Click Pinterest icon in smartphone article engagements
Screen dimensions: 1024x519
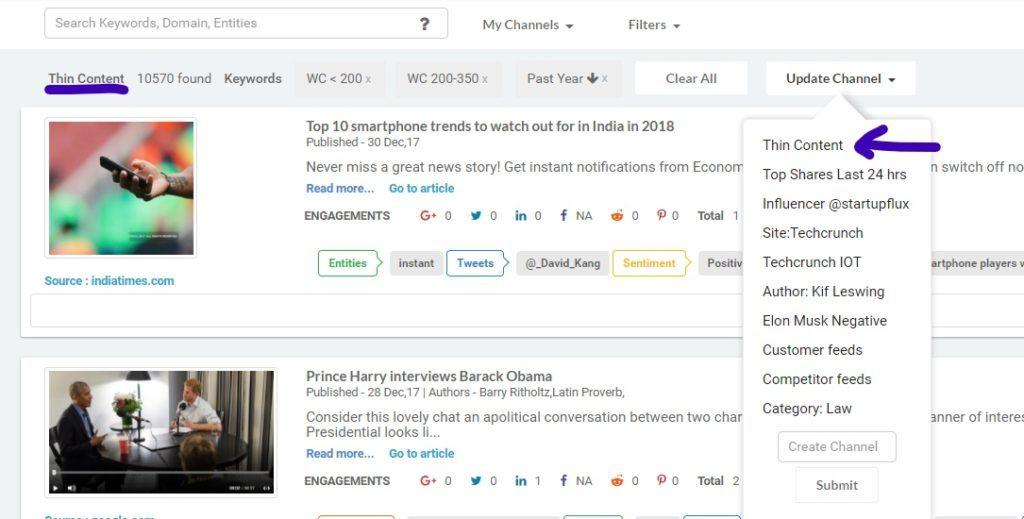click(662, 215)
